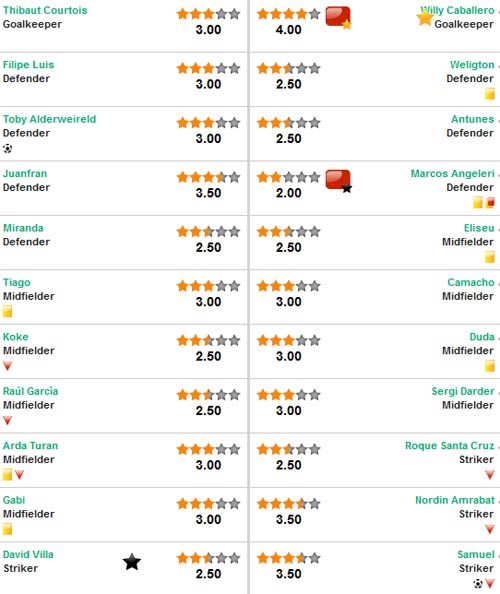Open the Roque Santa Cruz player link
This screenshot has width=500, height=594.
click(450, 446)
